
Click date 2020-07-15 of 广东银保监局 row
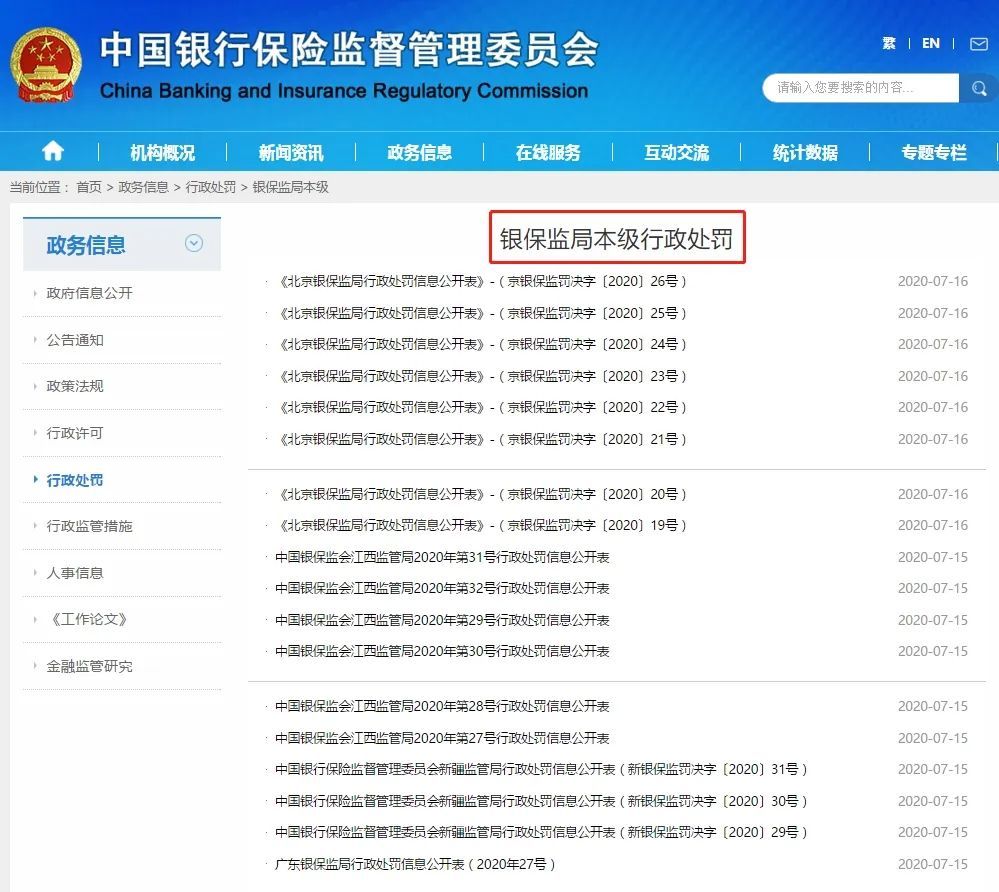(x=933, y=864)
